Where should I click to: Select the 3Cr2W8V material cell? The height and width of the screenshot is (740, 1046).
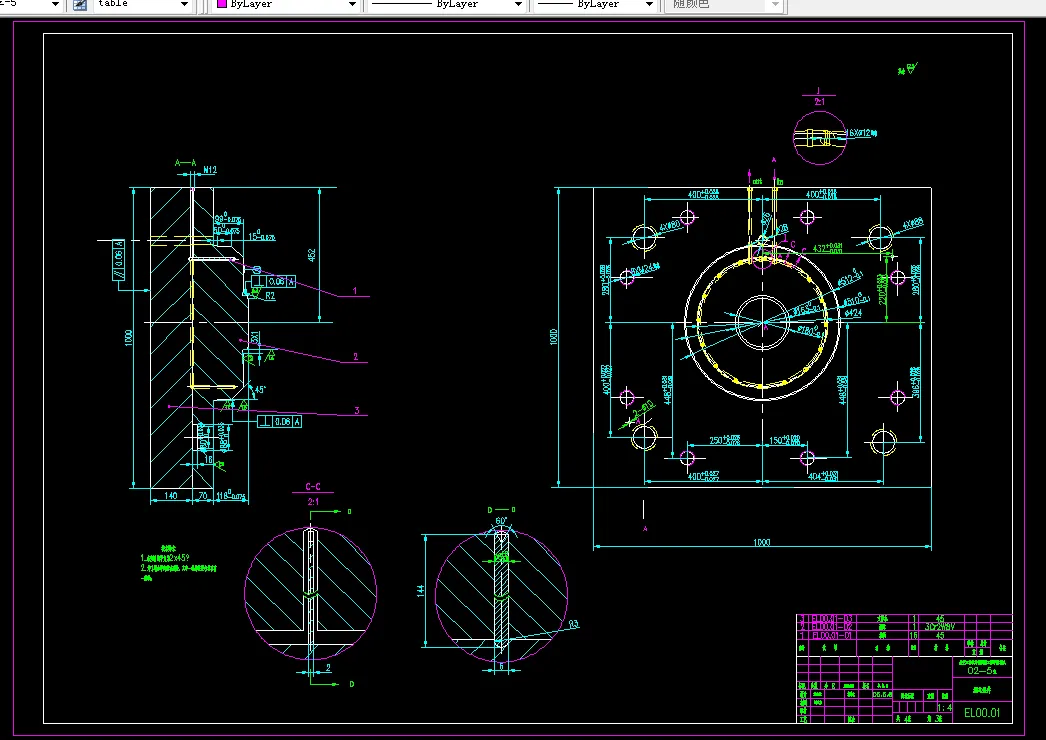point(940,627)
